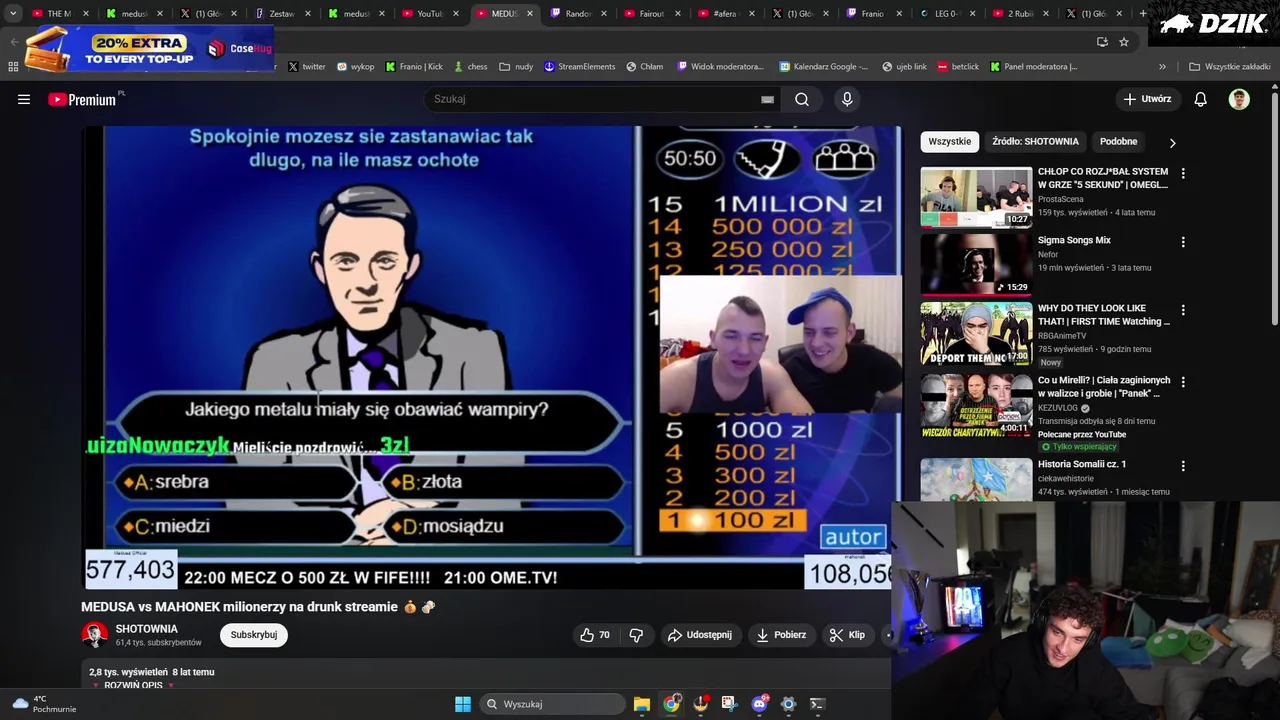Open RBGAnimeTV's first time watching thumbnail
This screenshot has height=720, width=1280.
pyautogui.click(x=976, y=334)
